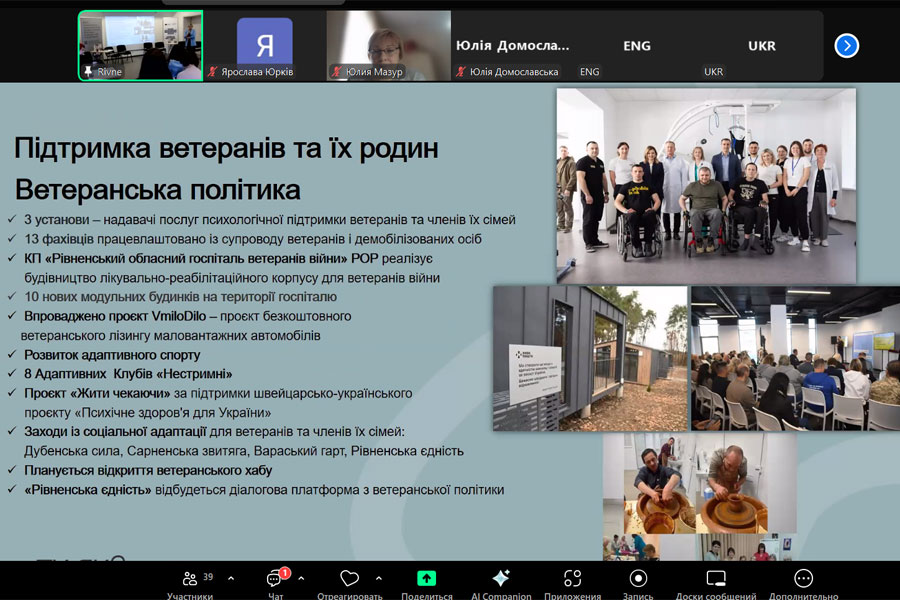Screen dimensions: 900x600
Task: Select the UKR interpreter tile
Action: coord(761,46)
